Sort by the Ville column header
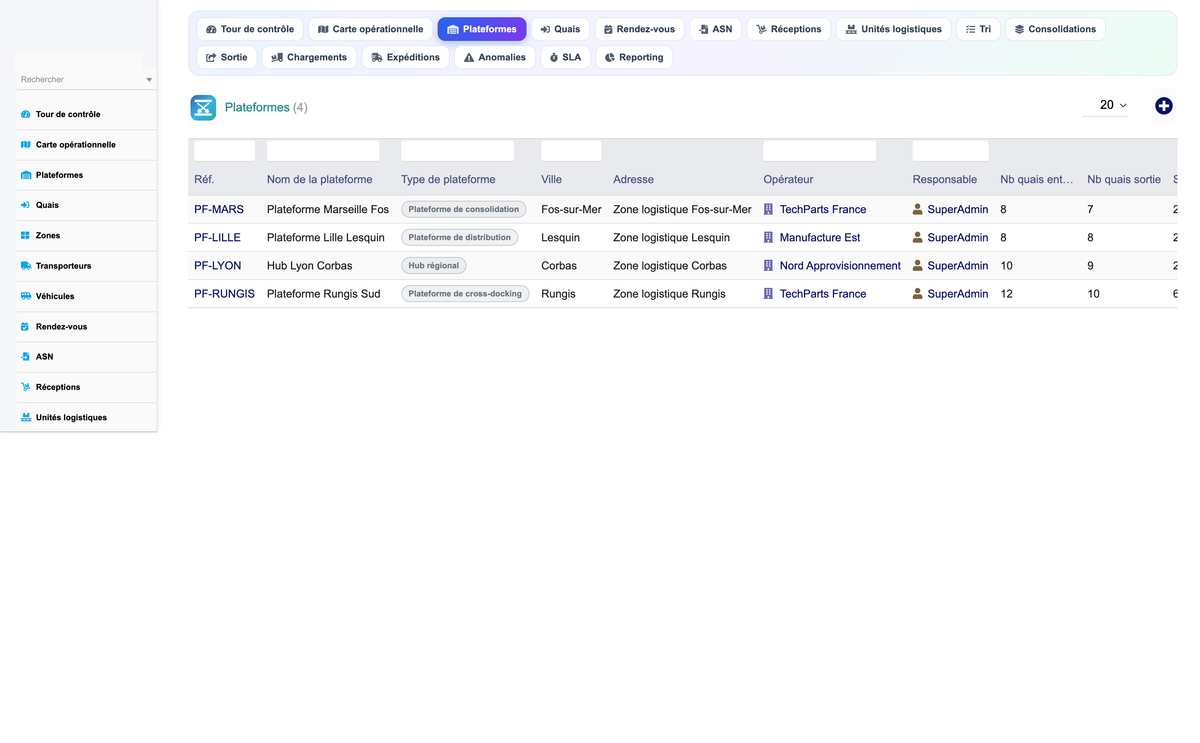The width and height of the screenshot is (1200, 743). (x=551, y=180)
